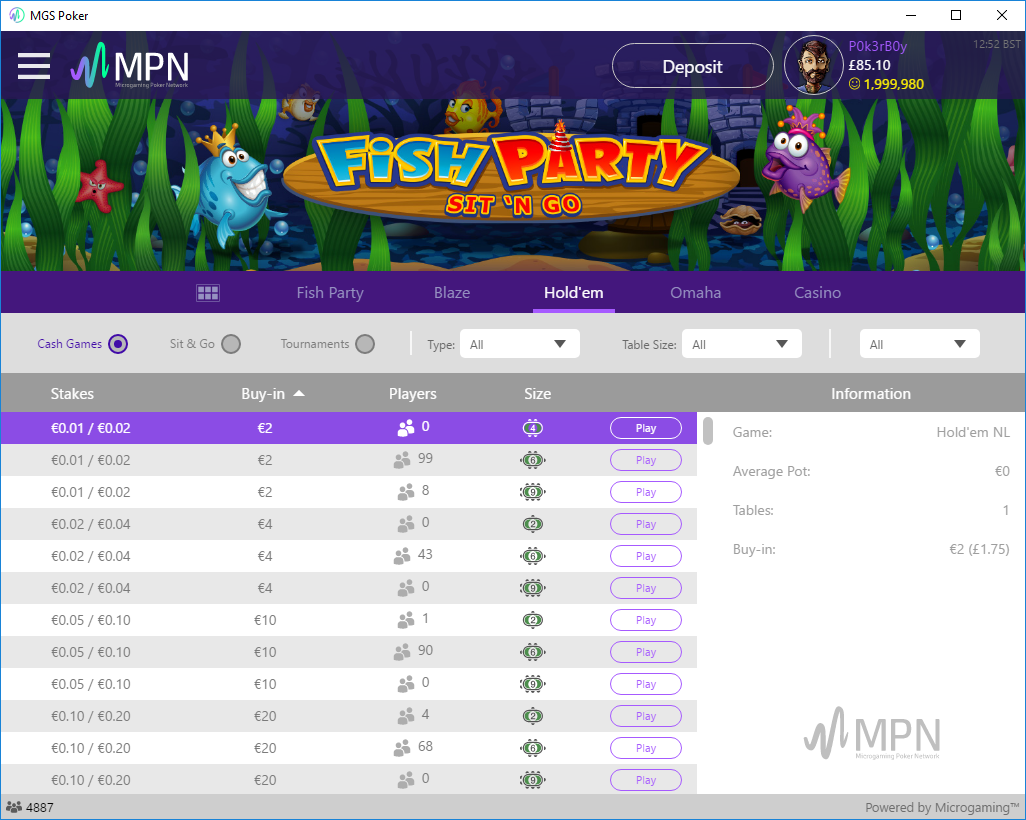Select the Sit & Go radio button
This screenshot has width=1026, height=820.
pos(231,344)
